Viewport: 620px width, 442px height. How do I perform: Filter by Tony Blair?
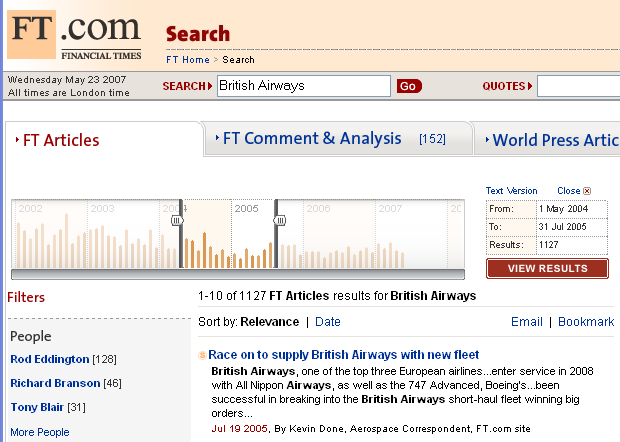point(37,407)
